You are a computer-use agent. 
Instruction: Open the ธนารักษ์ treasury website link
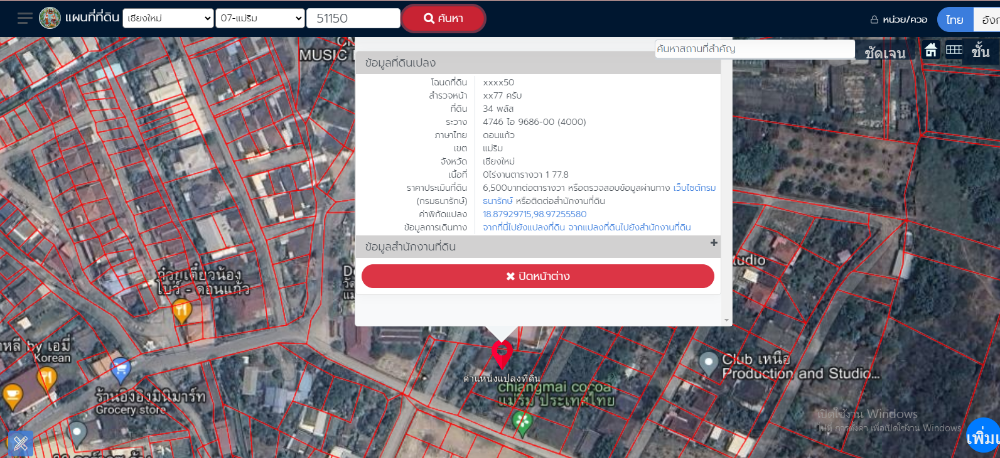tap(498, 201)
